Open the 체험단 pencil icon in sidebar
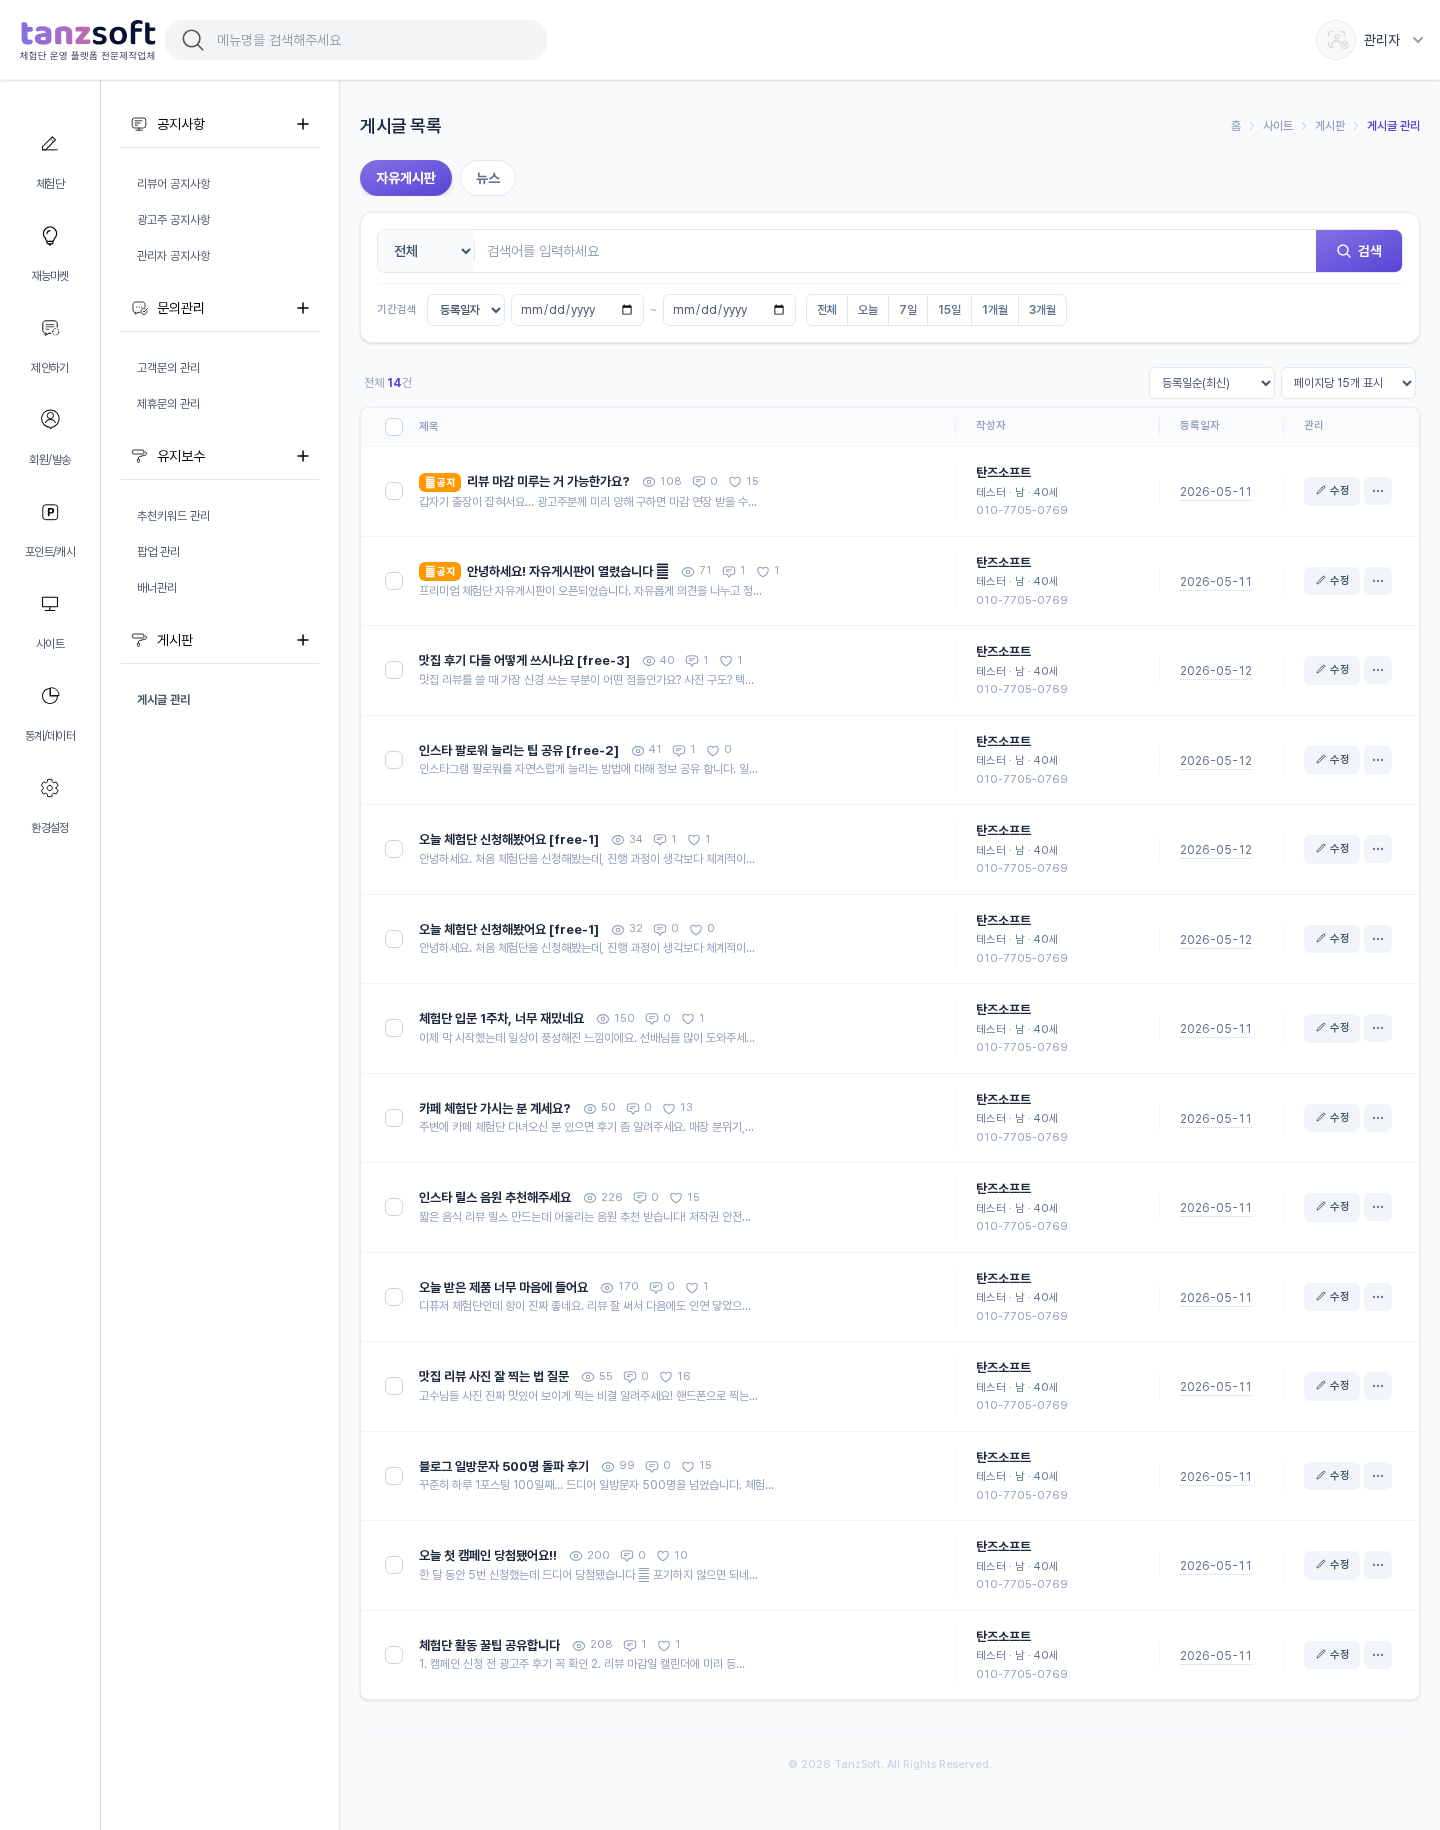This screenshot has height=1830, width=1440. (49, 144)
